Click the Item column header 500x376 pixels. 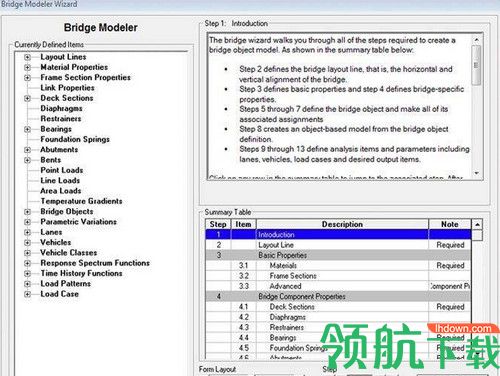[x=243, y=224]
